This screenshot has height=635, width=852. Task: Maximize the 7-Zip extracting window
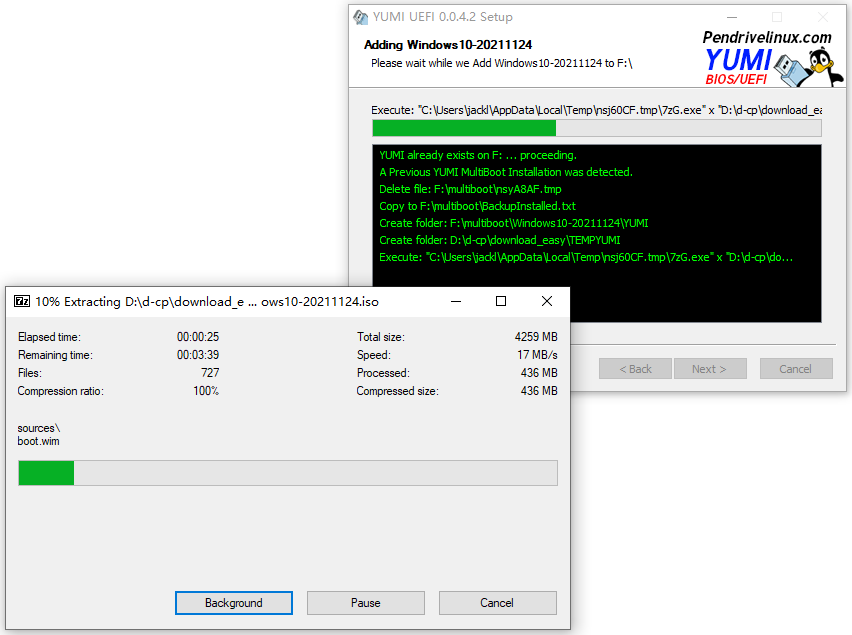coord(501,301)
